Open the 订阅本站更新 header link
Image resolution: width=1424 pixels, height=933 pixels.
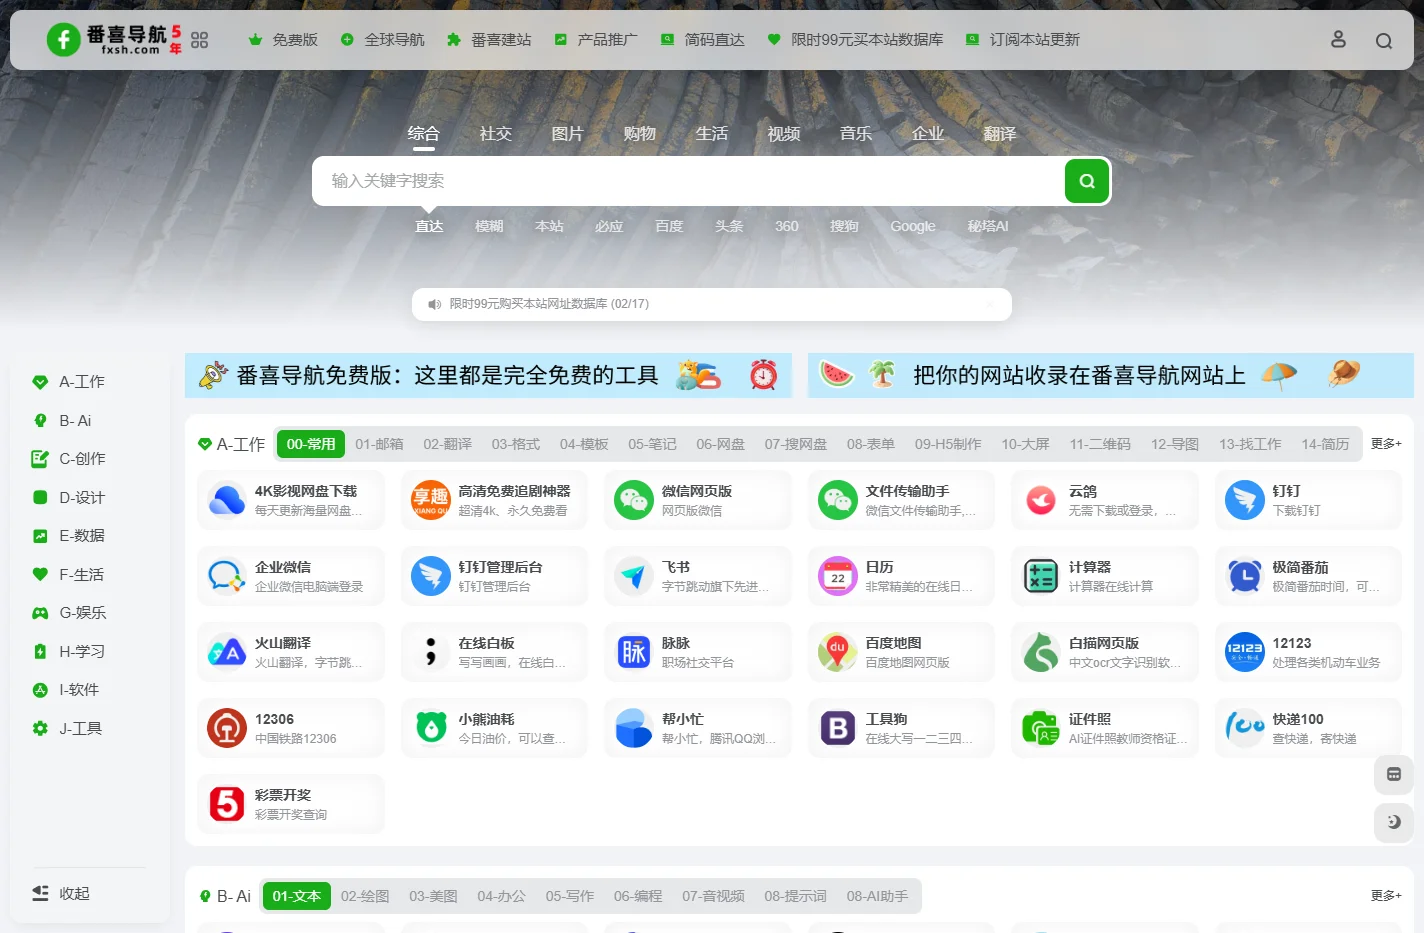1022,40
